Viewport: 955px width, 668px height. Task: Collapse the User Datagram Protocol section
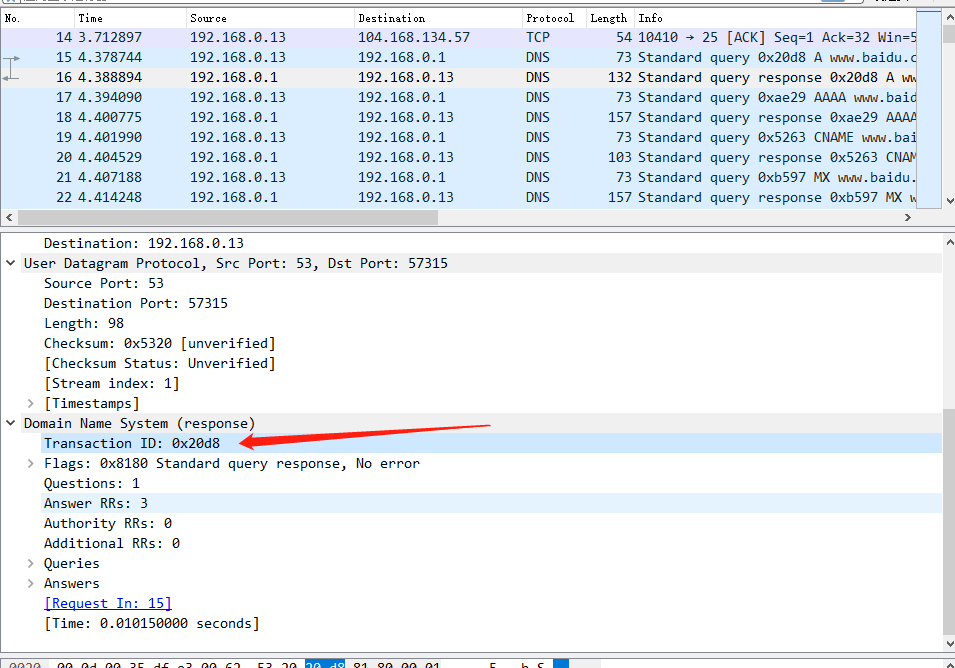coord(11,263)
